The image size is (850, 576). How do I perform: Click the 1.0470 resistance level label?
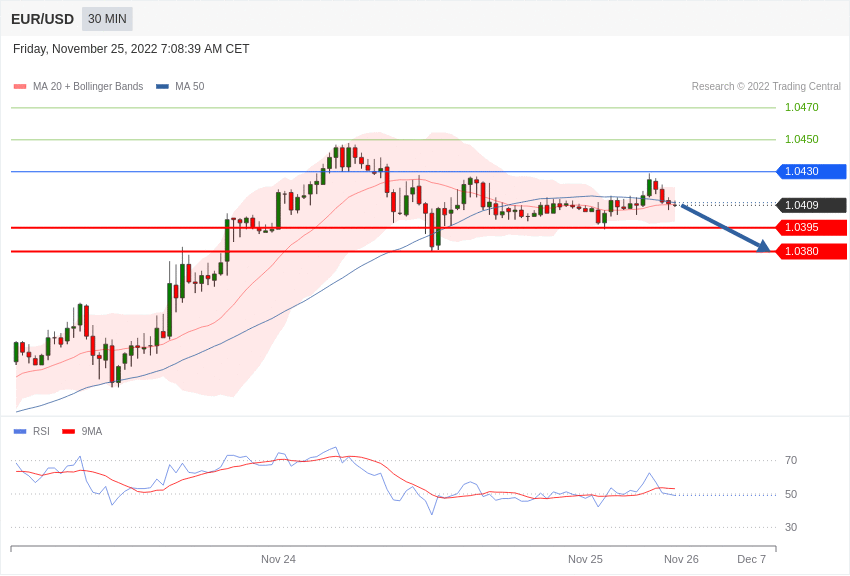[x=802, y=107]
